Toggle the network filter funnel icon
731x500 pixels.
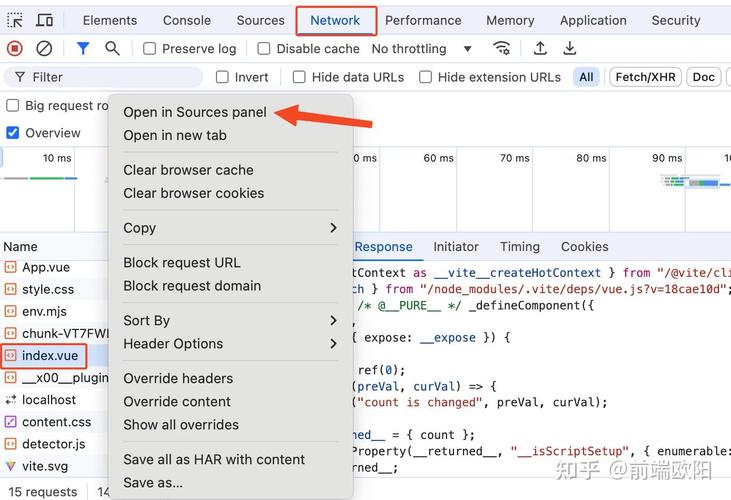tap(83, 48)
